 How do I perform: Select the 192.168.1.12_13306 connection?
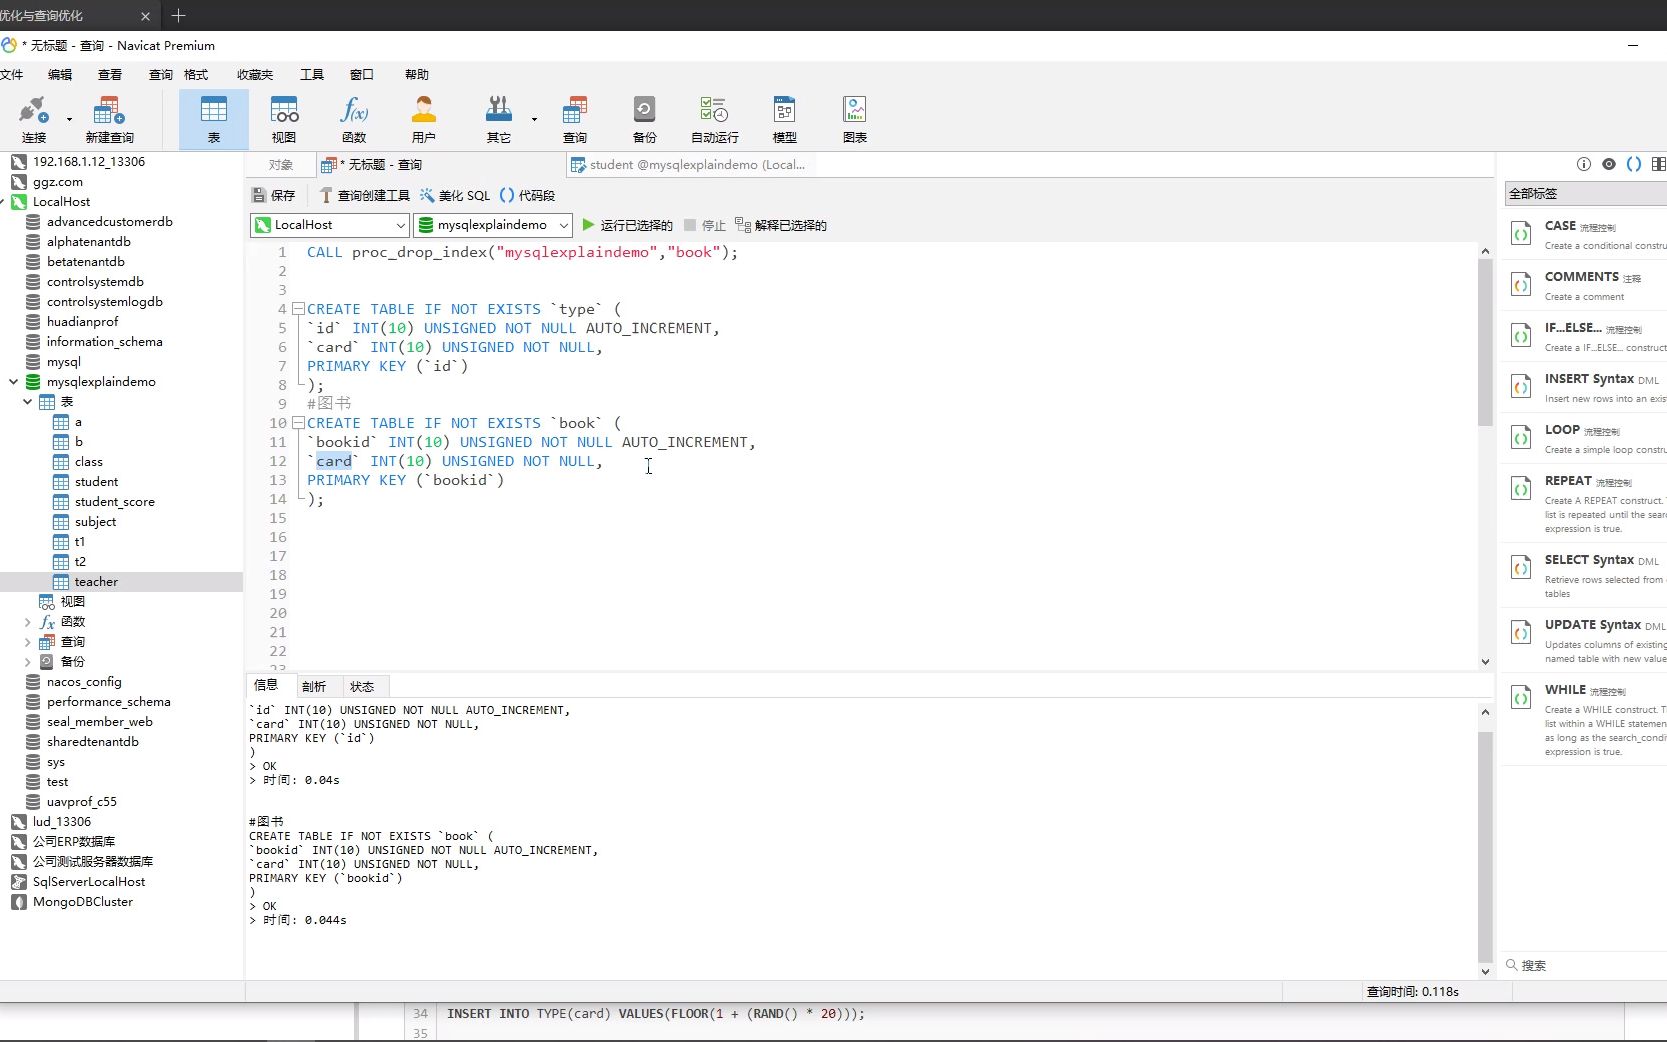(89, 162)
